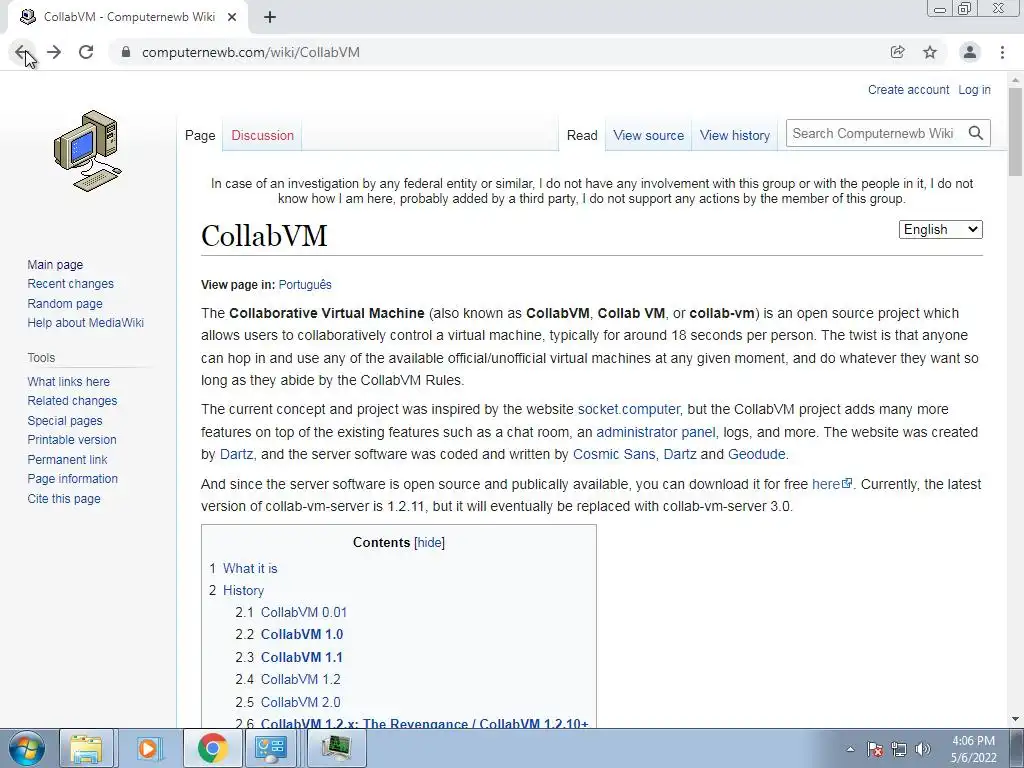Click the Permanent link entry
The width and height of the screenshot is (1024, 768).
coord(67,459)
